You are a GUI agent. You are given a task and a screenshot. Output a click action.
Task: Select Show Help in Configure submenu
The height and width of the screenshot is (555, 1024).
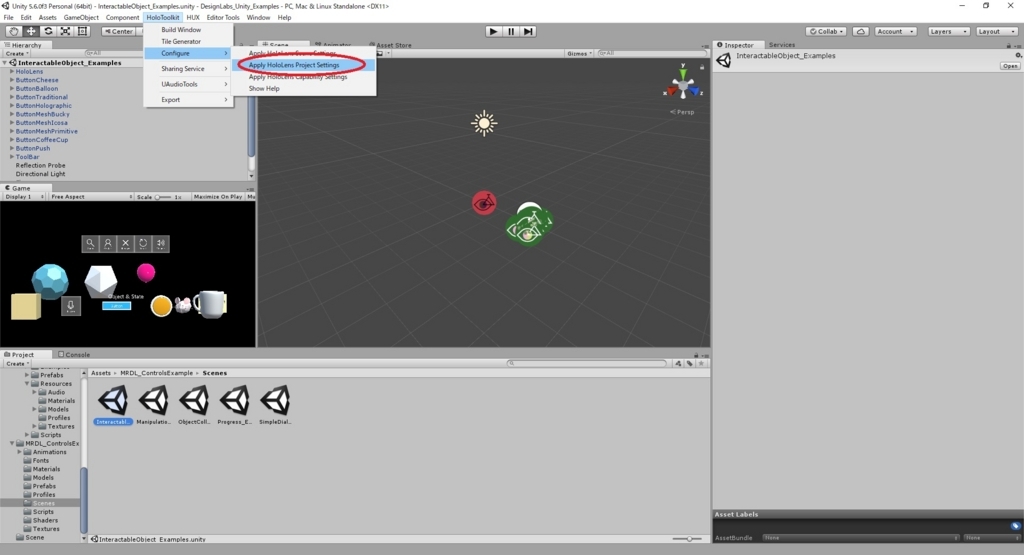click(304, 89)
